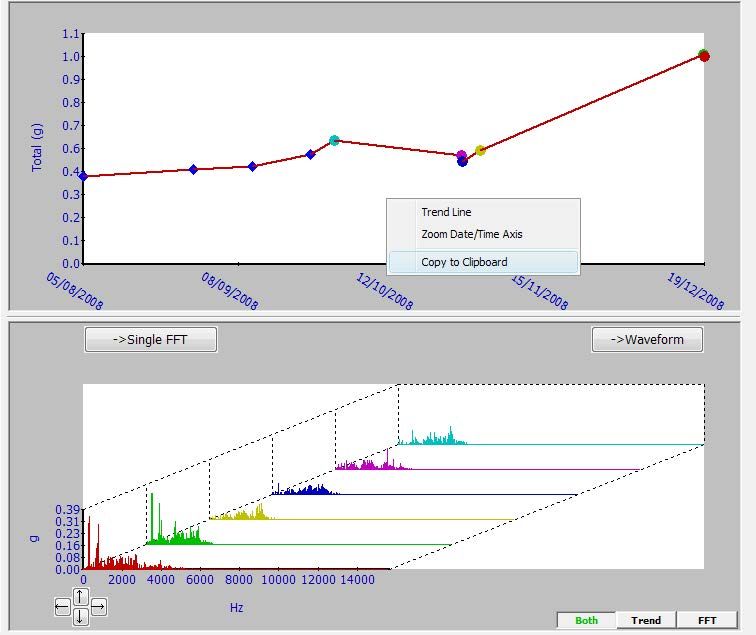
Task: Click the down arrow navigation button
Action: pyautogui.click(x=81, y=616)
